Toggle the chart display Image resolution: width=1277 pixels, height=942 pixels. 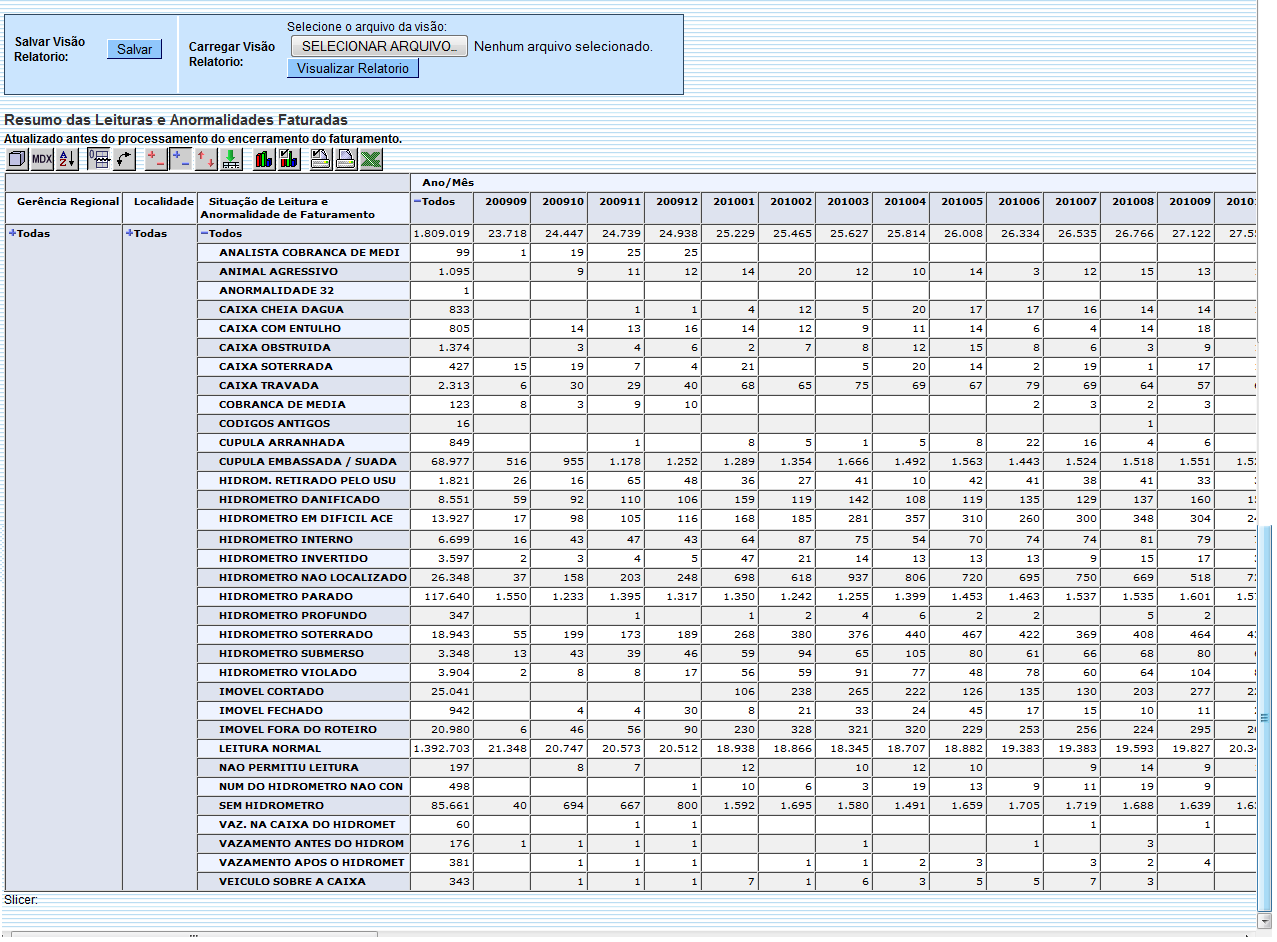(x=264, y=159)
